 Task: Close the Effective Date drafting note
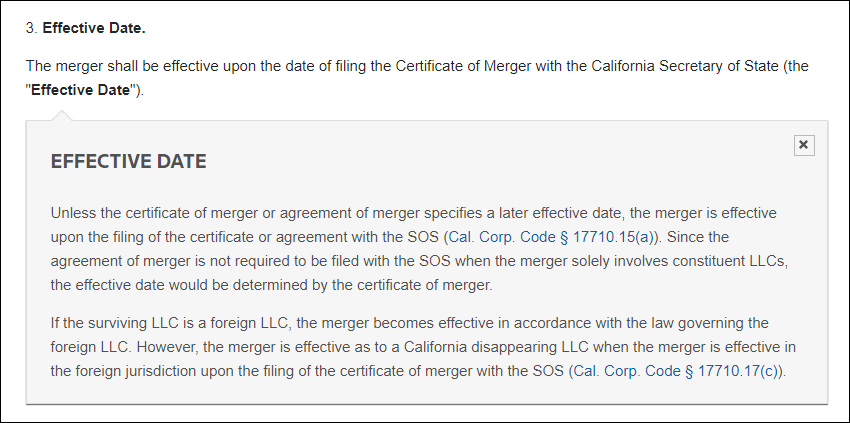[804, 145]
